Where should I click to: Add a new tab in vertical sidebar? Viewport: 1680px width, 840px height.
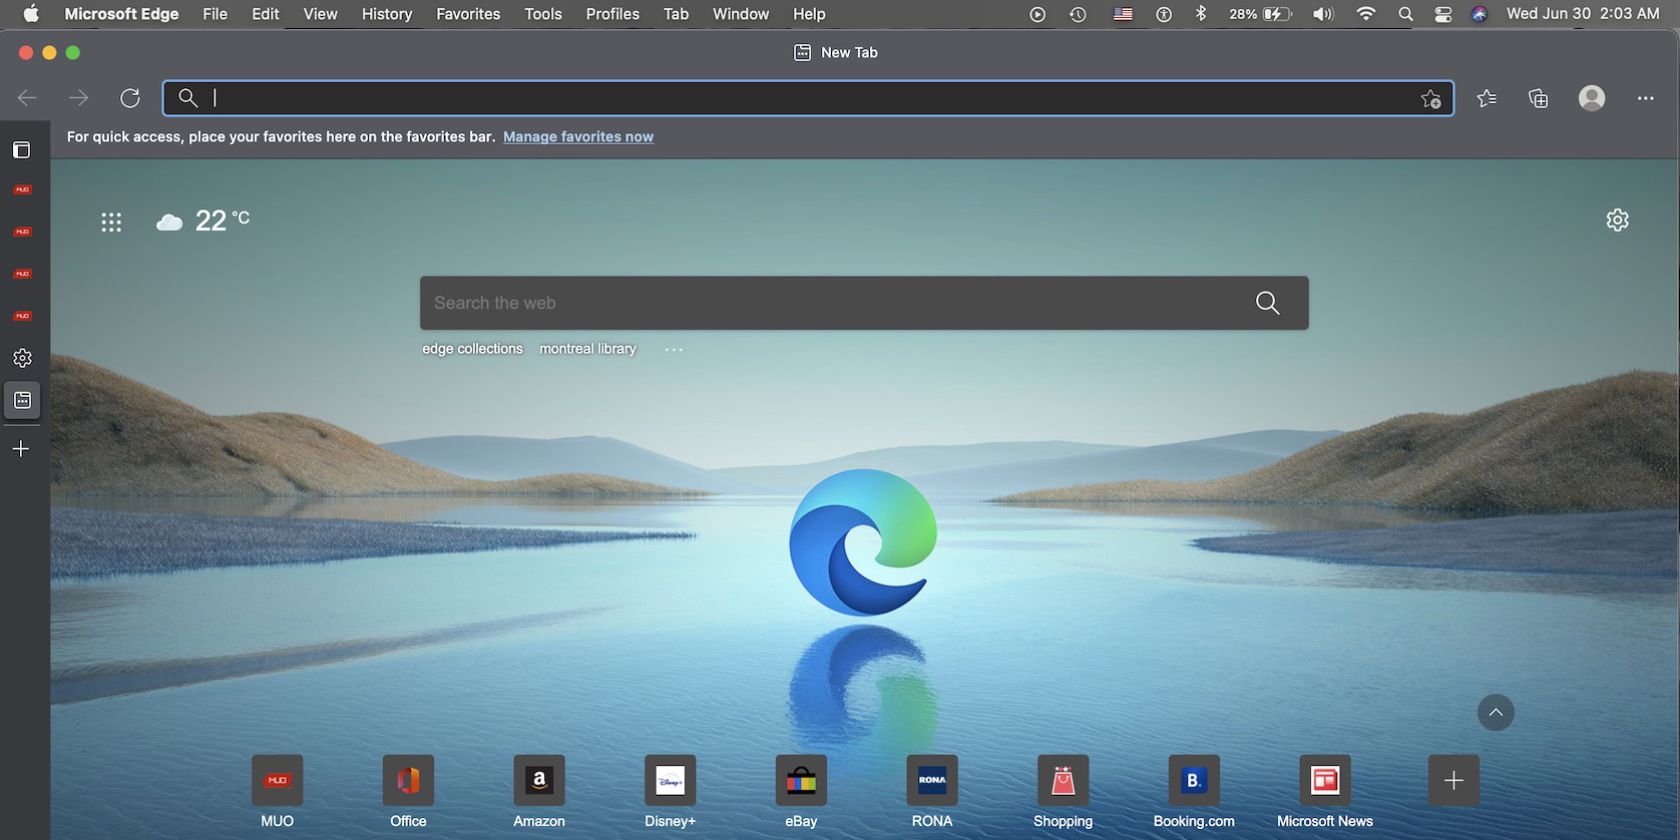coord(21,449)
